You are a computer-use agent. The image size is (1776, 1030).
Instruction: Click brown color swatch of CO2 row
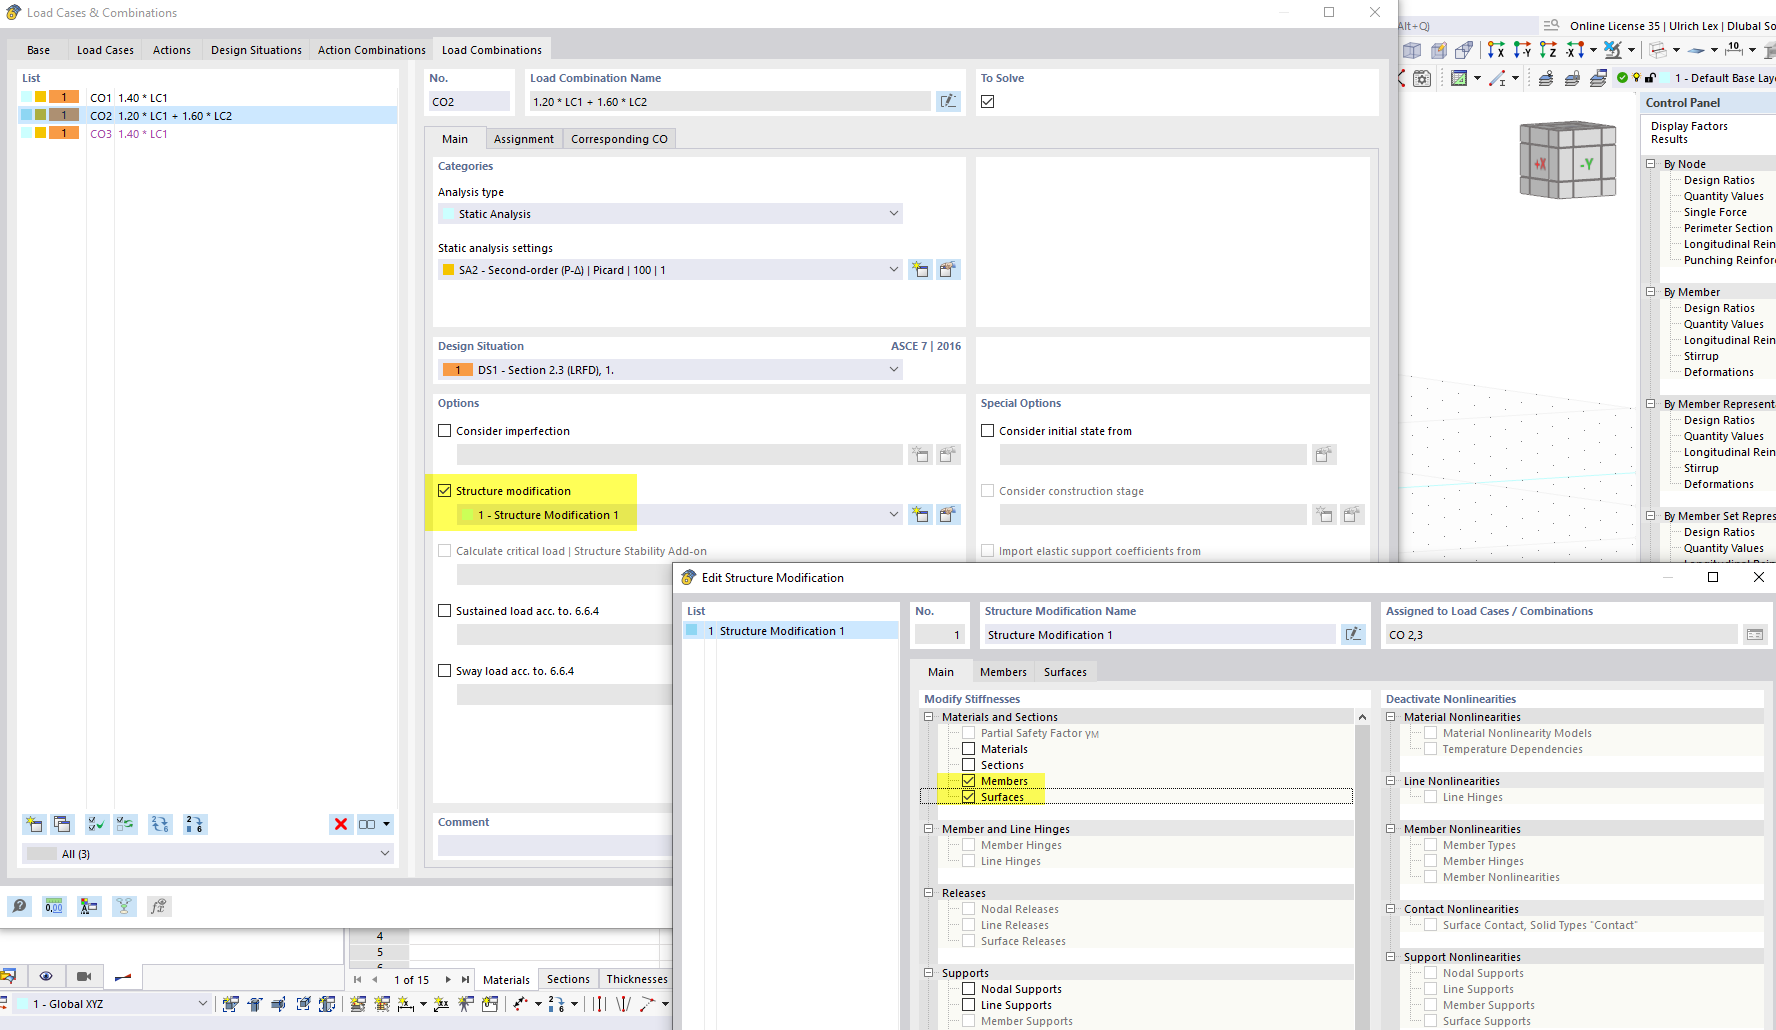[64, 115]
